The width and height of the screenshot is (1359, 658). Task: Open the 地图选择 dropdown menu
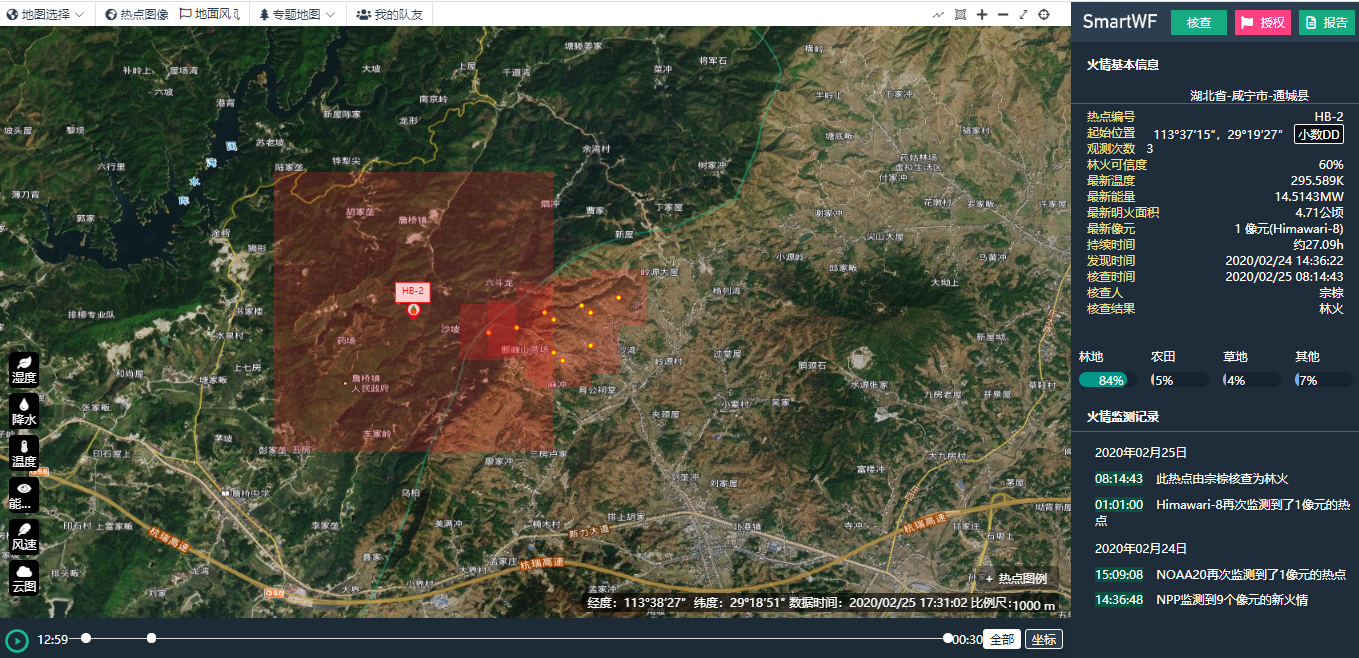tap(46, 14)
